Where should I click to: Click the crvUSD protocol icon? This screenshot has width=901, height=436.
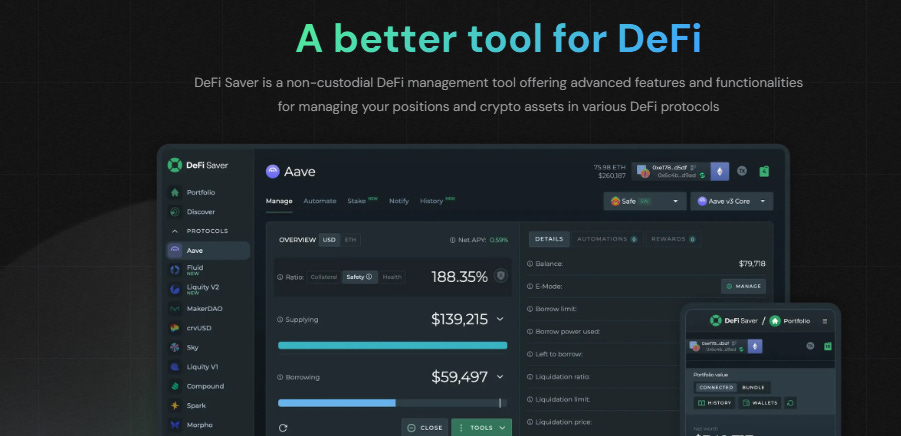pyautogui.click(x=175, y=328)
